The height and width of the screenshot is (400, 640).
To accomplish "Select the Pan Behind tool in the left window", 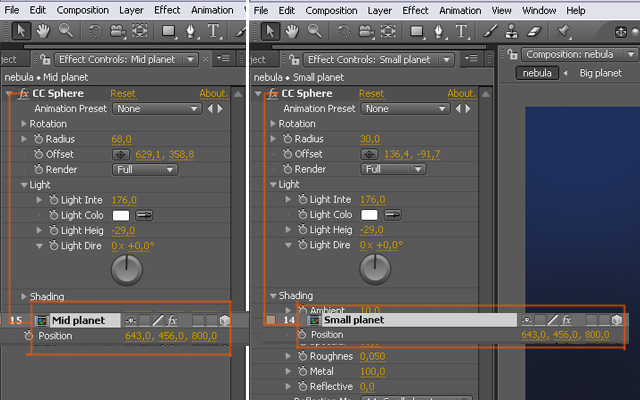I will point(140,31).
